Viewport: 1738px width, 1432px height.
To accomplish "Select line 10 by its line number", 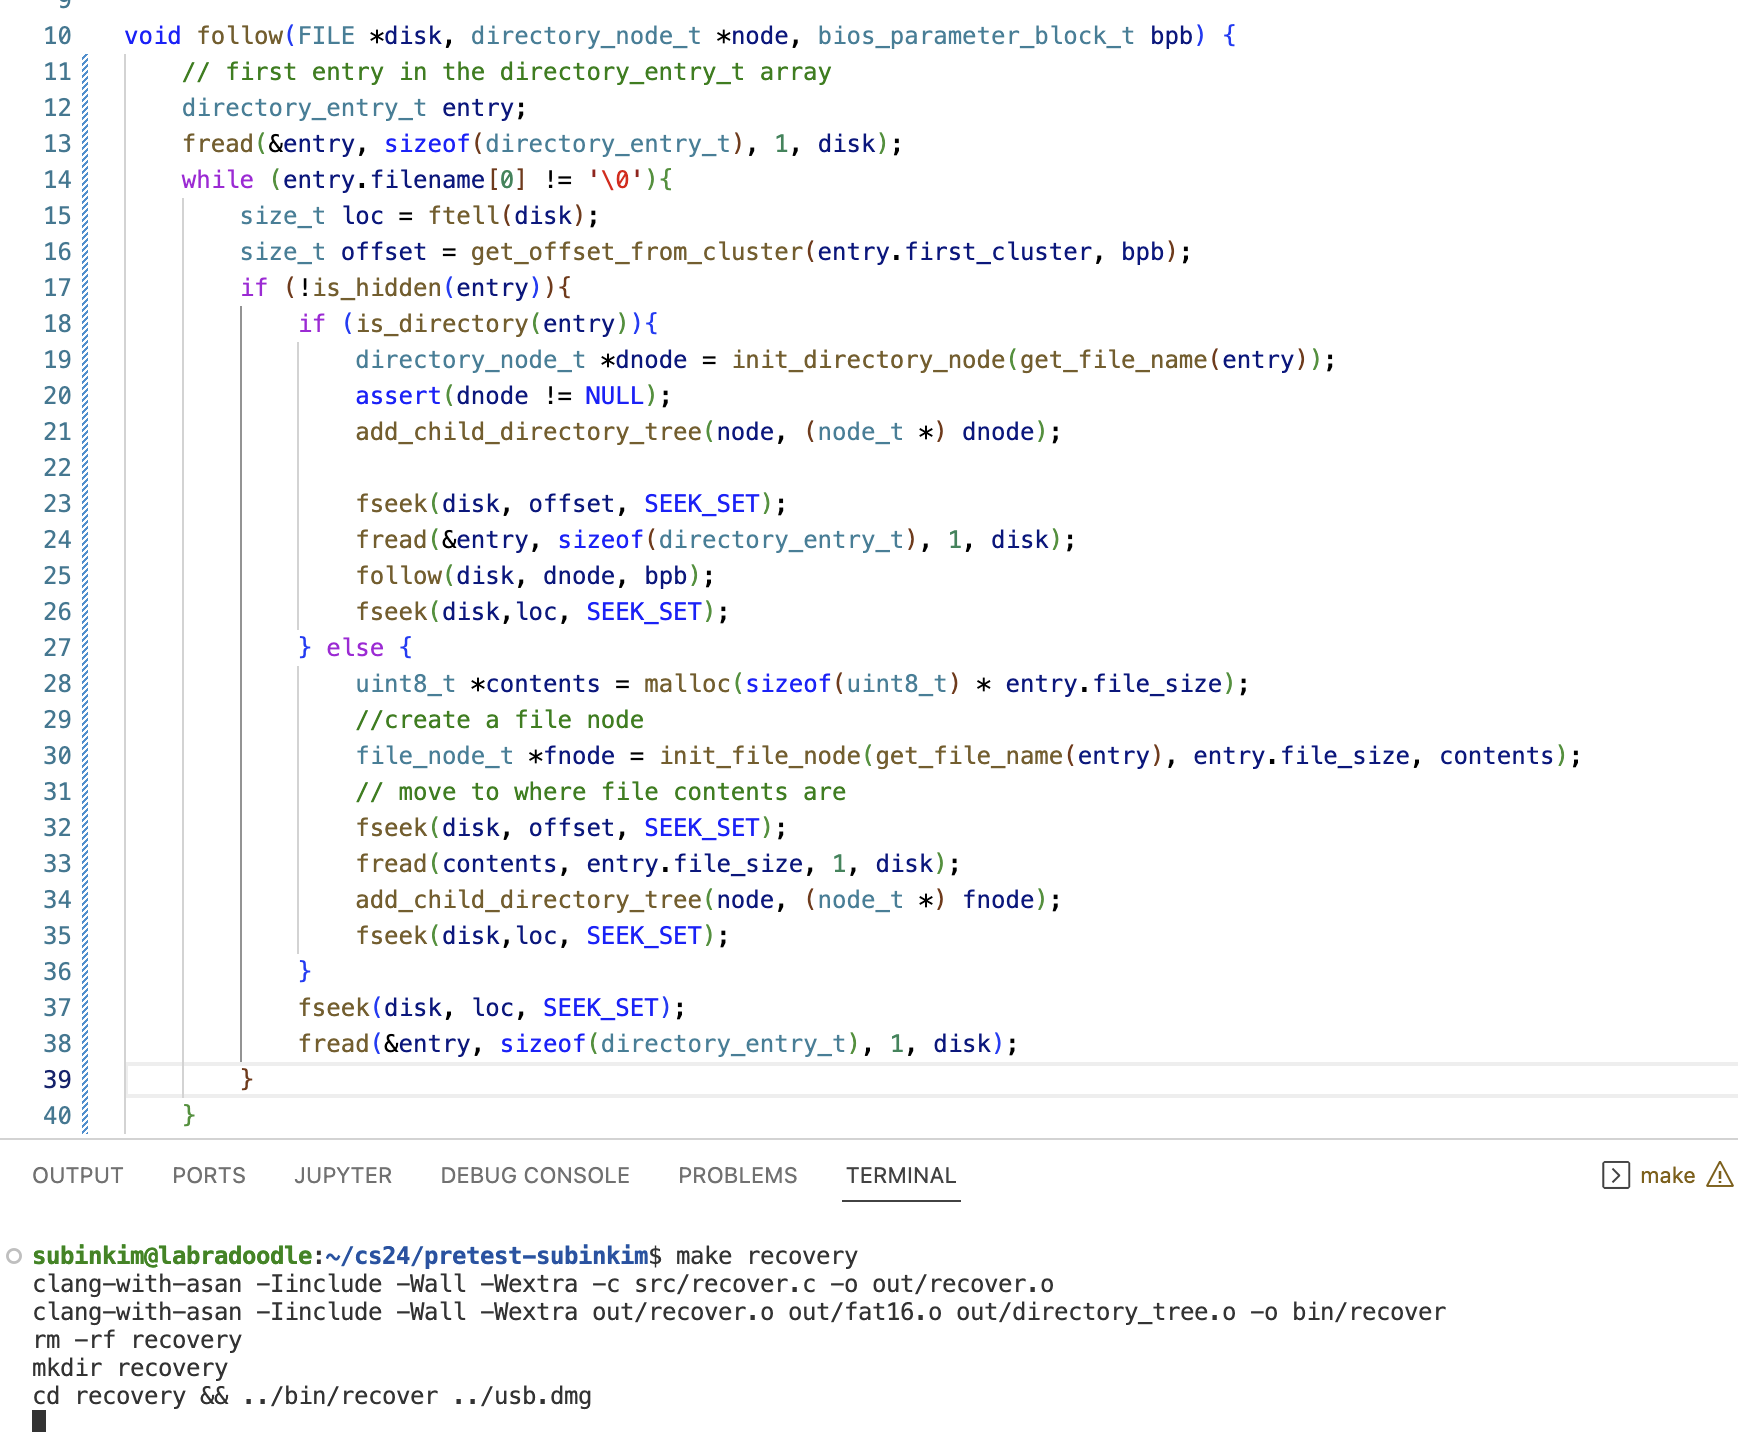I will coord(57,36).
